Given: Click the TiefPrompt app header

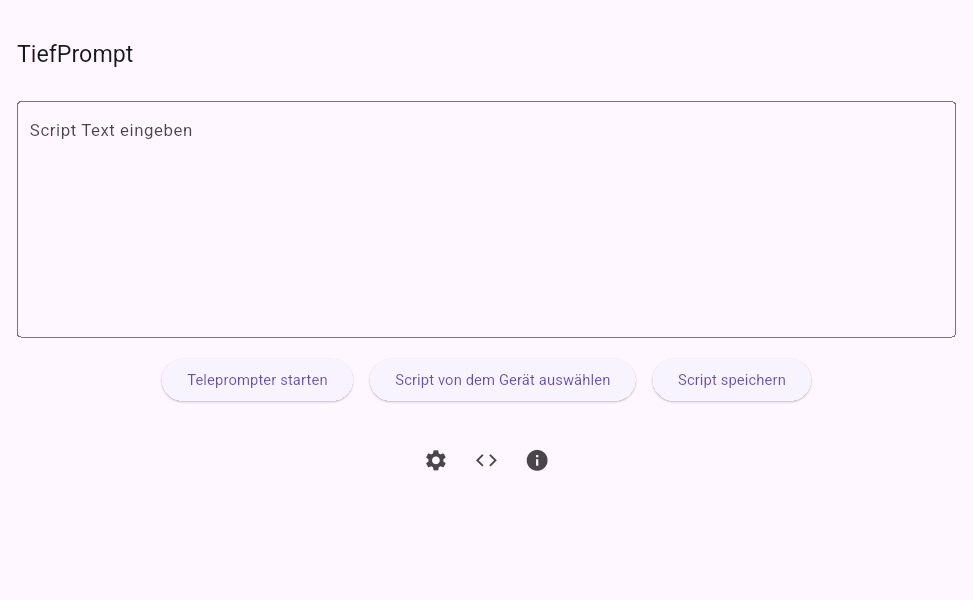Looking at the screenshot, I should 75,54.
